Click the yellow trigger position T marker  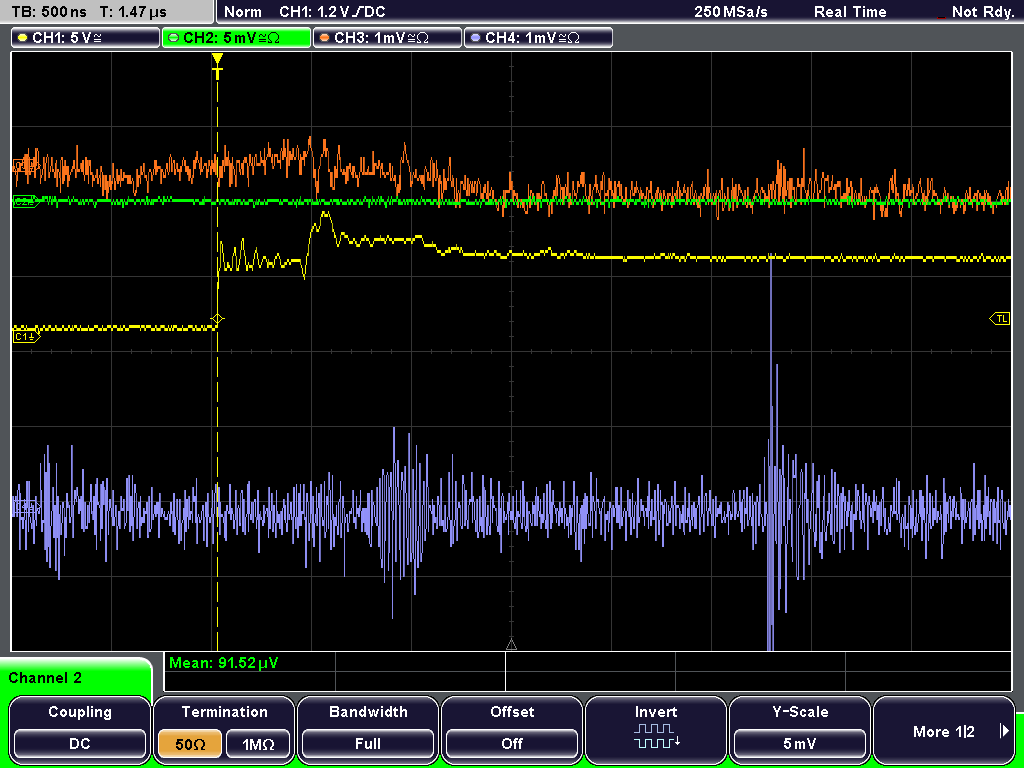pos(217,67)
